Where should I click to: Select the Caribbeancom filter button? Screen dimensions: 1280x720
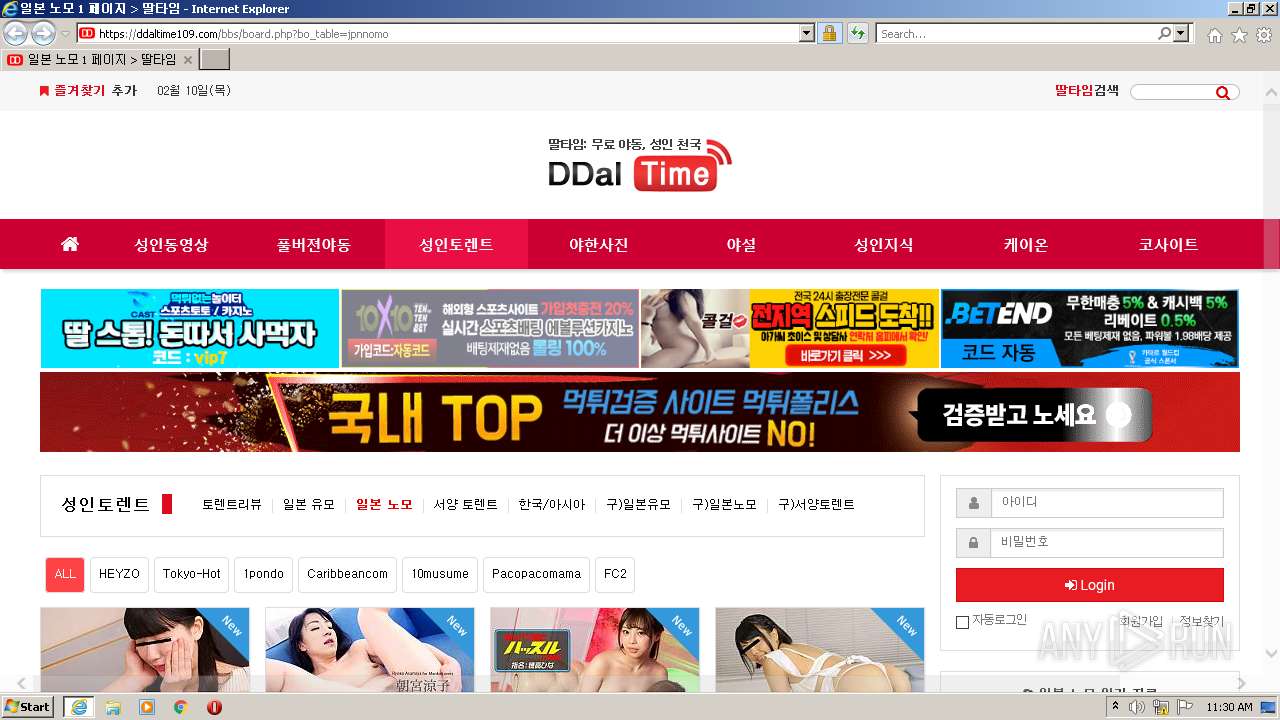coord(347,574)
